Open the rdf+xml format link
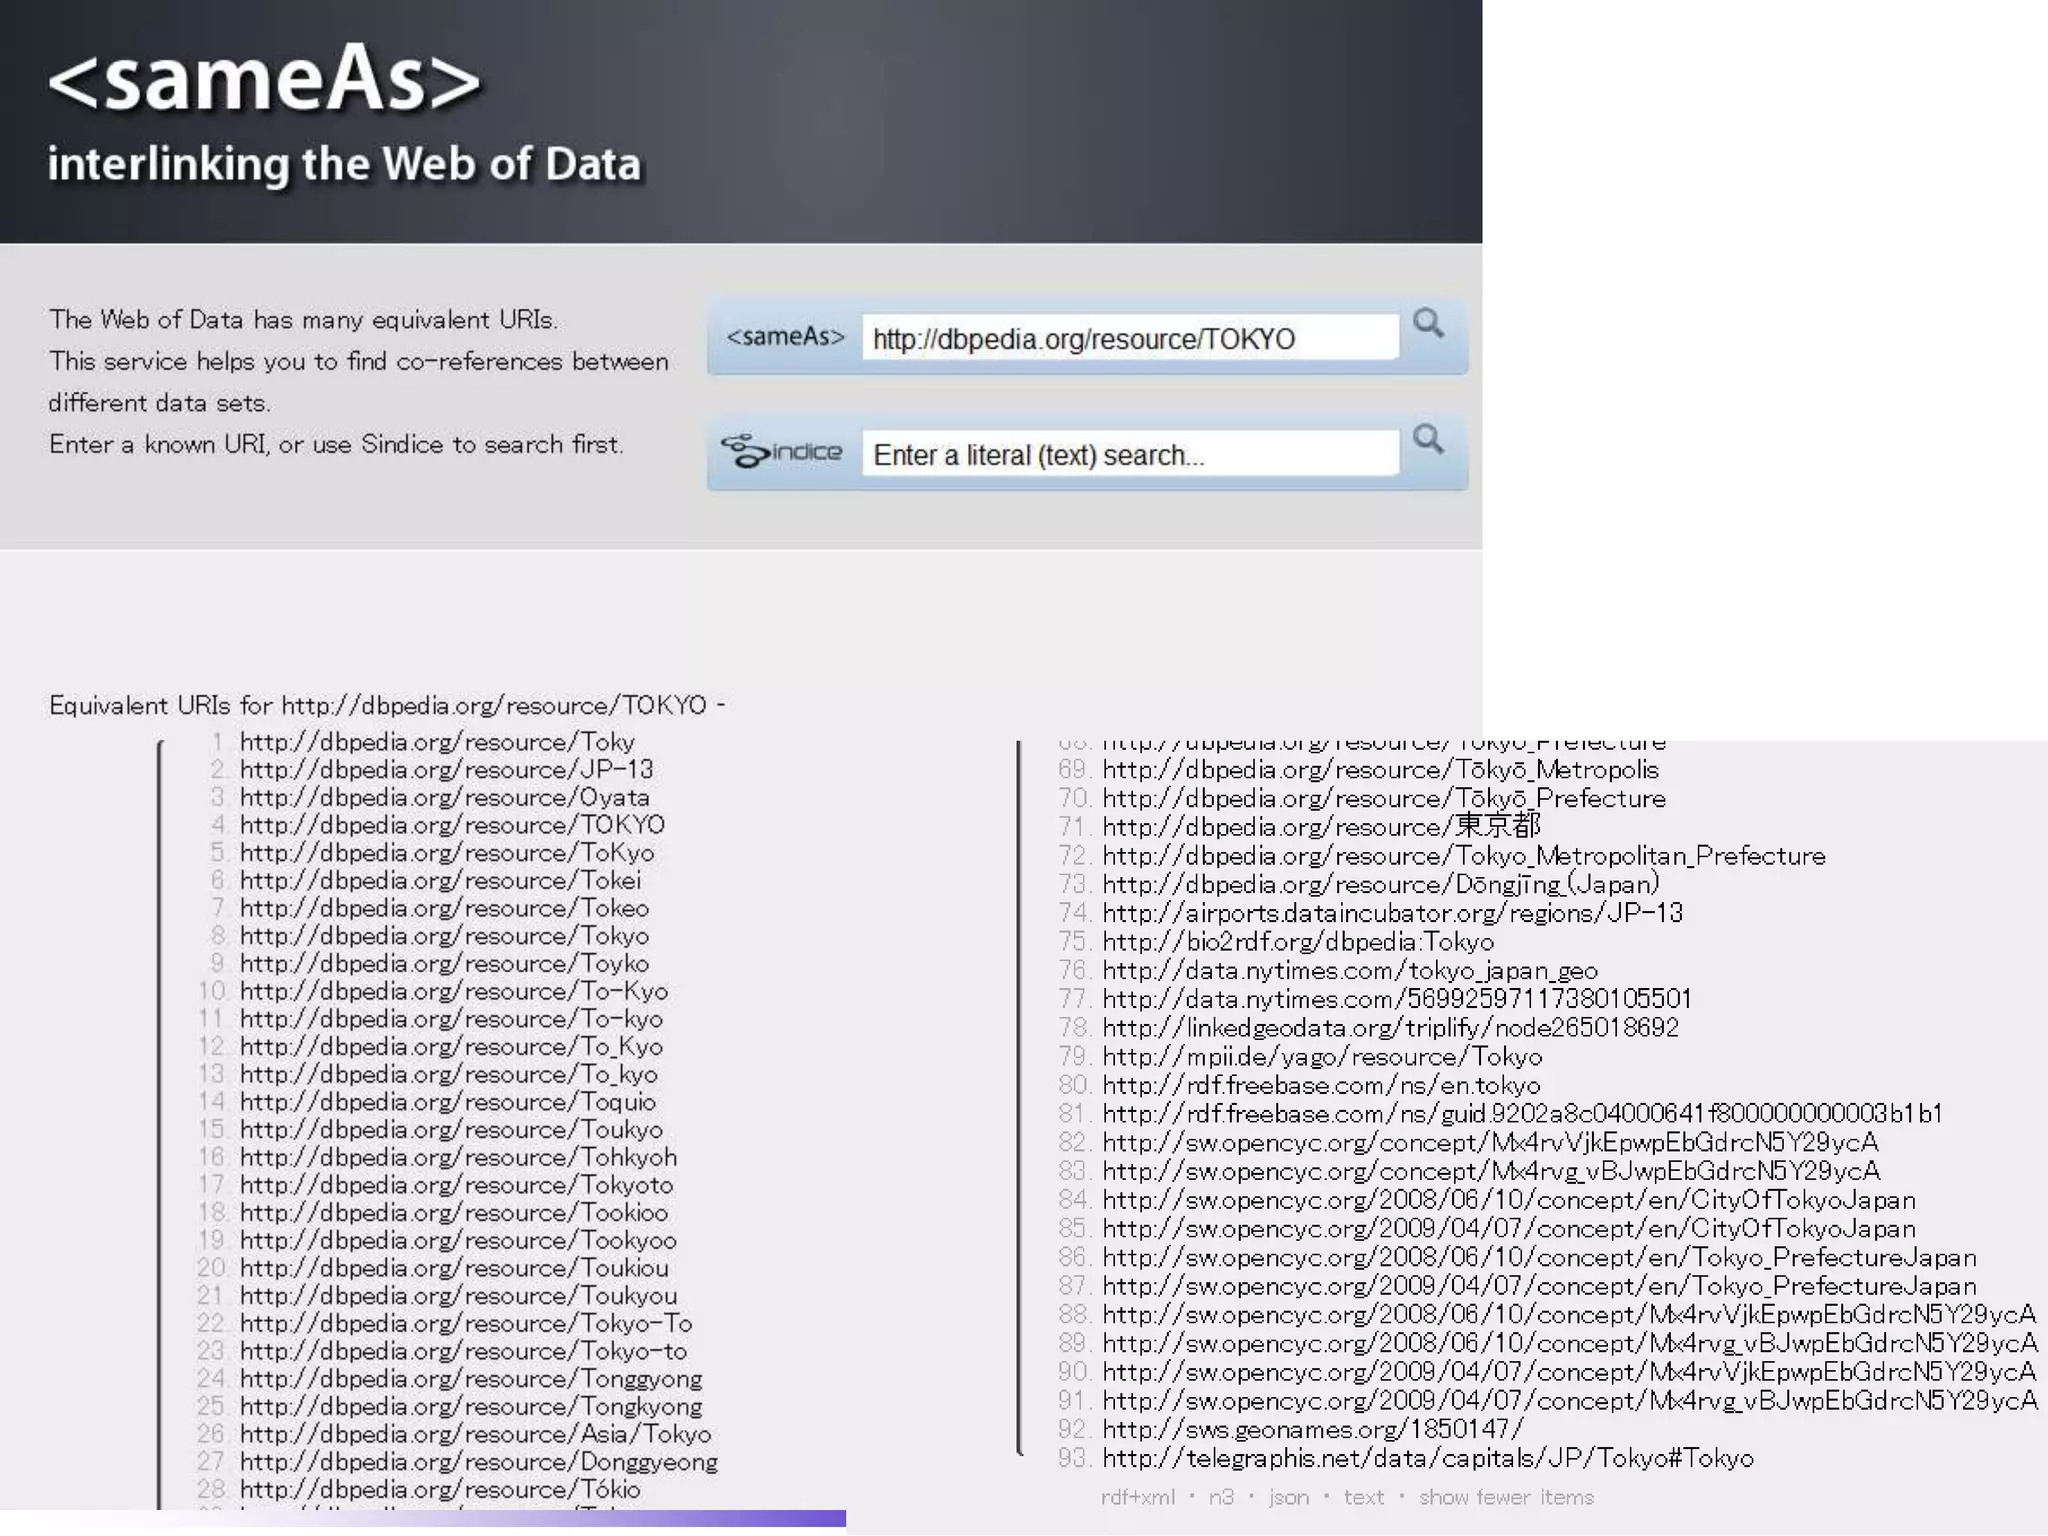Screen dimensions: 2048x1536 (x=1137, y=1497)
